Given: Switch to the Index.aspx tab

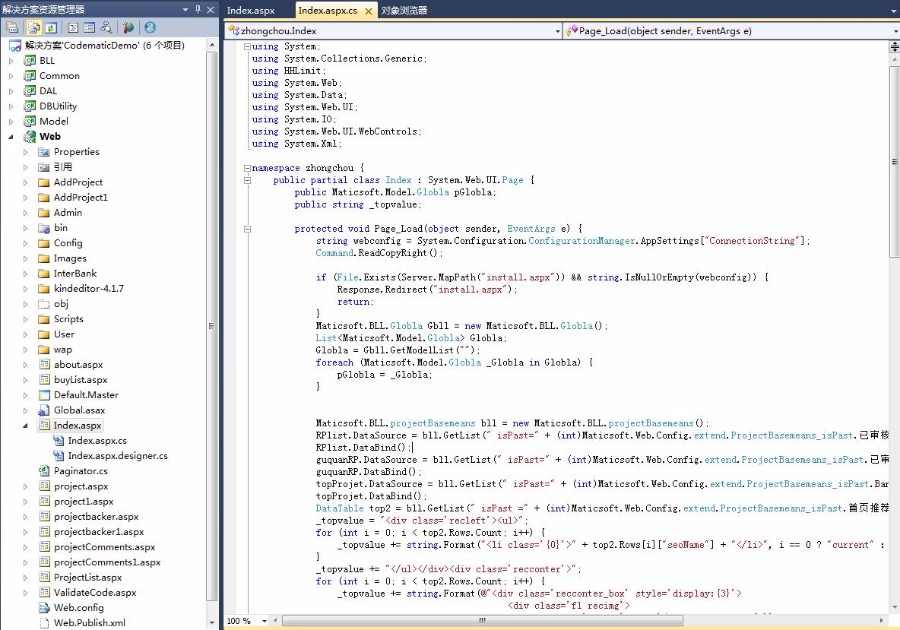Looking at the screenshot, I should click(x=251, y=11).
